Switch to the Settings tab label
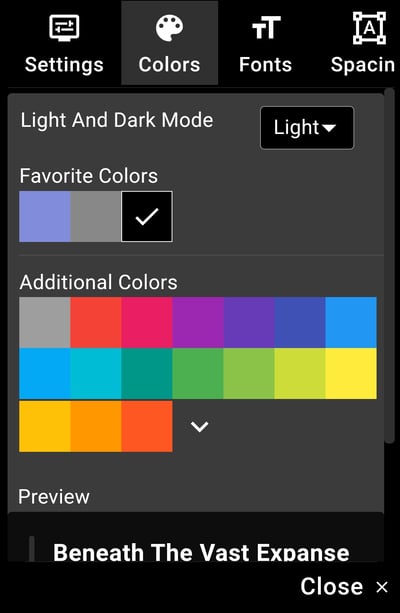Screen dimensions: 400x613 64,65
